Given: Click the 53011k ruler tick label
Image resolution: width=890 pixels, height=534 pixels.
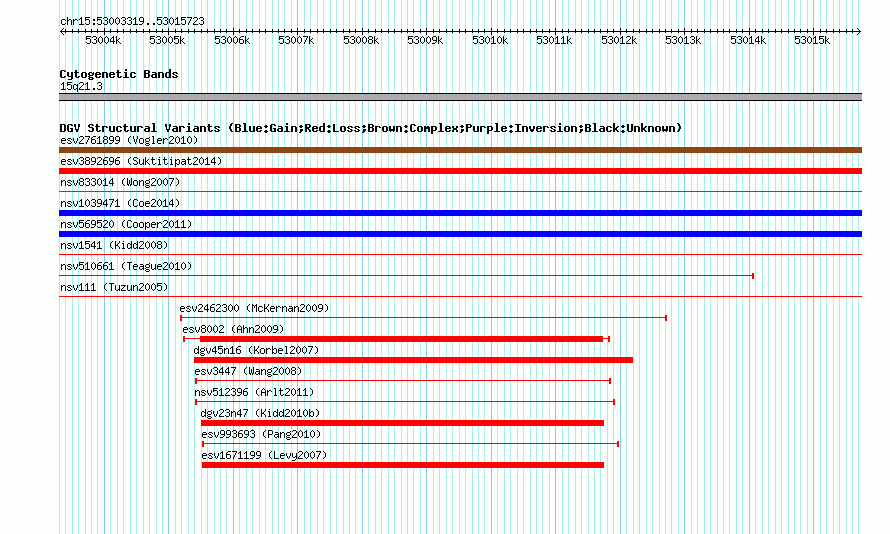Looking at the screenshot, I should coord(555,40).
